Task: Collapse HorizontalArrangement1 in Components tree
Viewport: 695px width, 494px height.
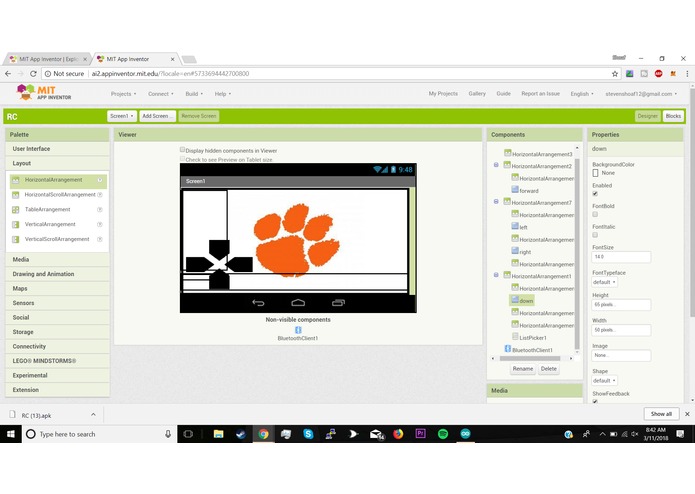Action: click(x=496, y=275)
